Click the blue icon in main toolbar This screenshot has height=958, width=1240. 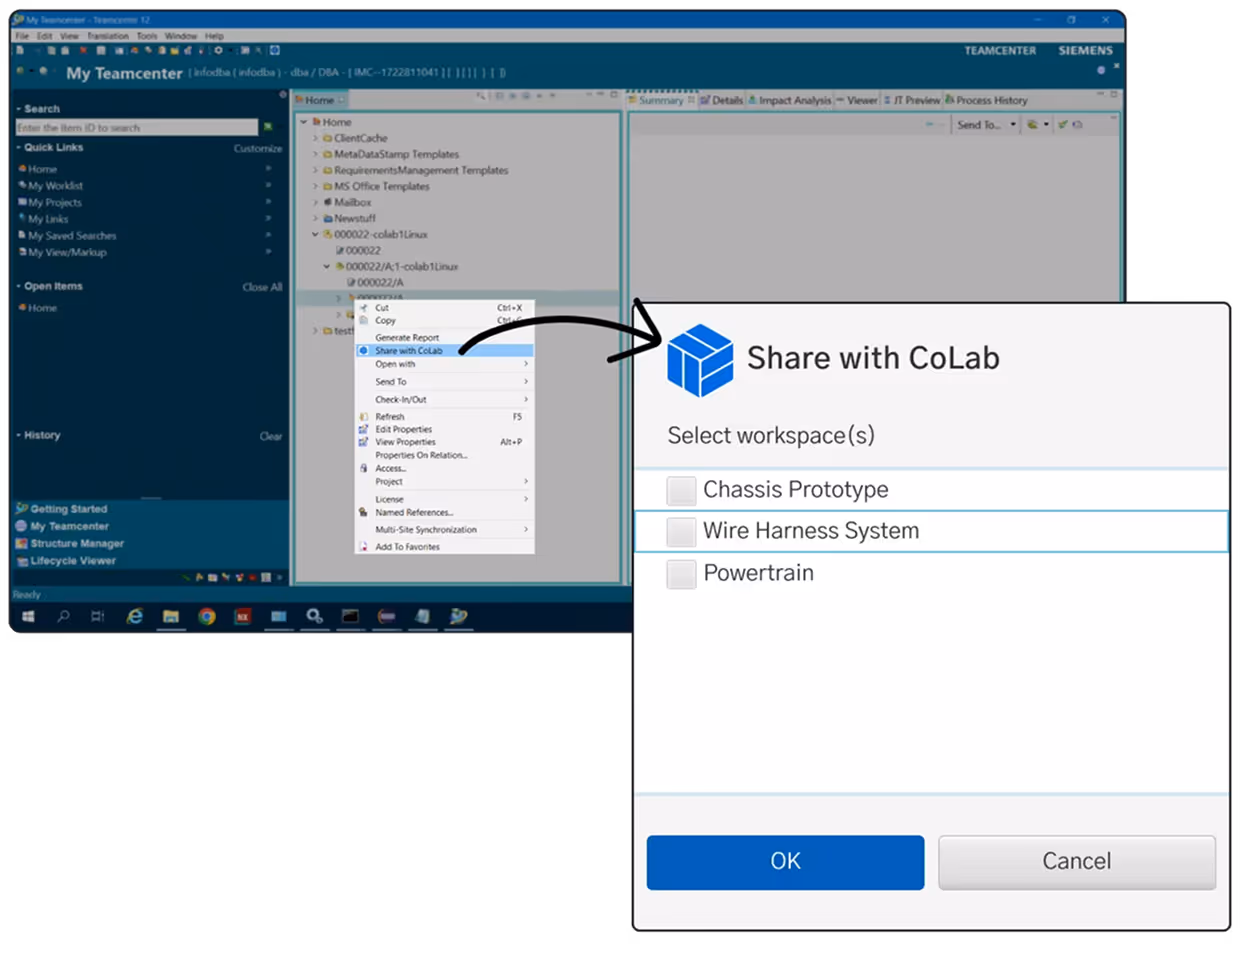click(275, 50)
